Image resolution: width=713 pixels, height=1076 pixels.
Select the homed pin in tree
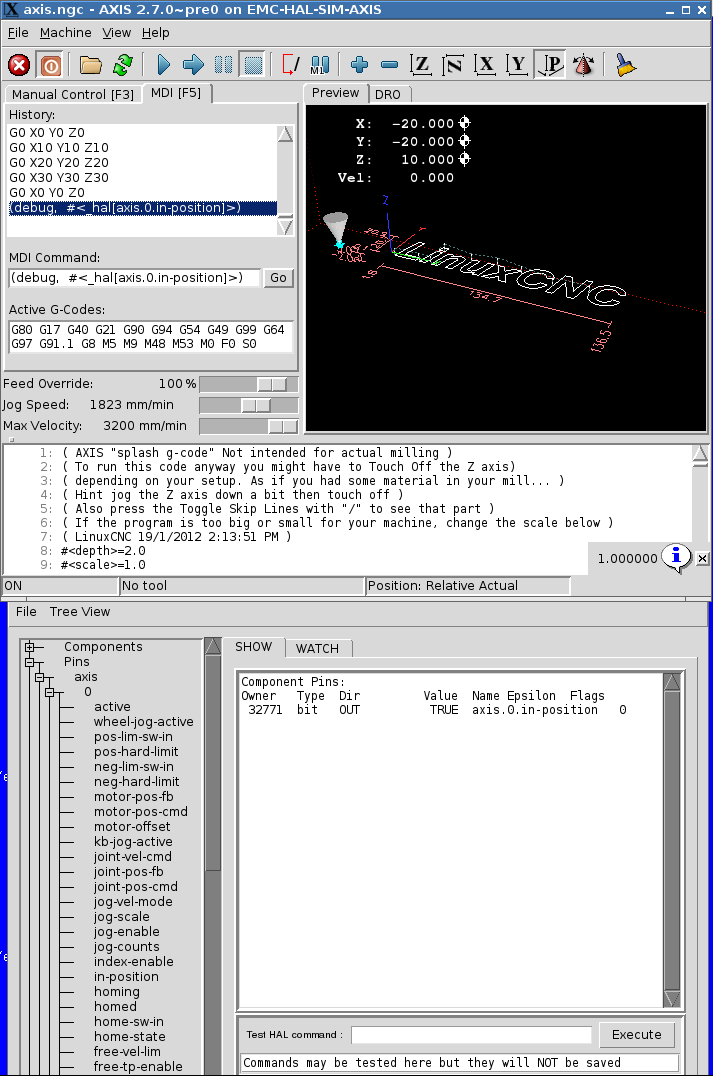coord(115,1007)
